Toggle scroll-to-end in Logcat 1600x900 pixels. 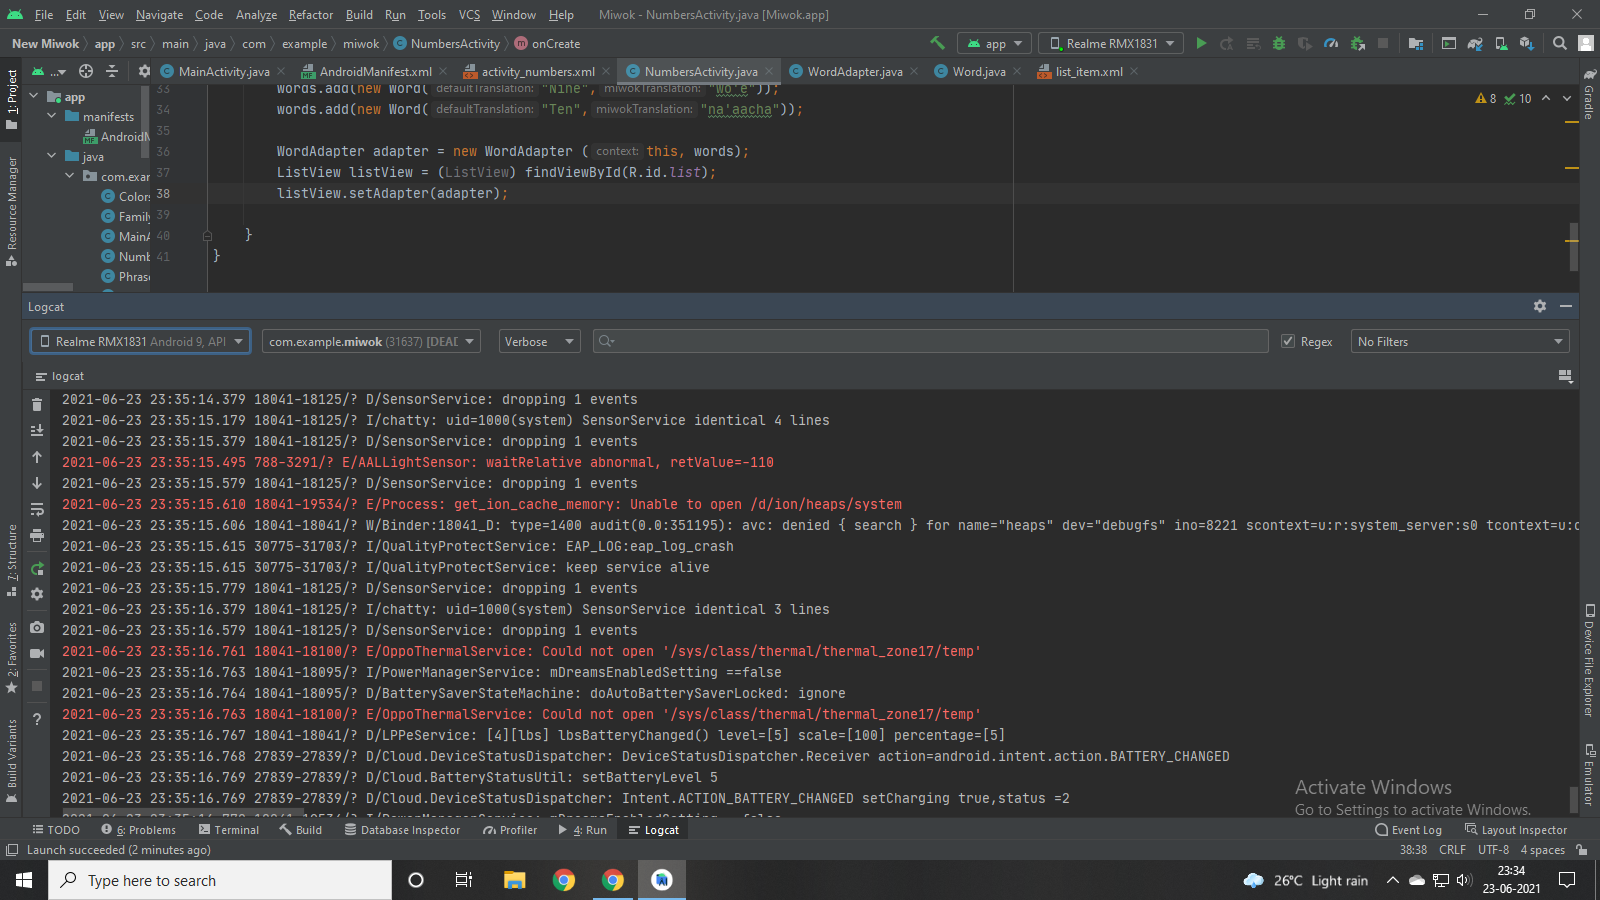36,430
